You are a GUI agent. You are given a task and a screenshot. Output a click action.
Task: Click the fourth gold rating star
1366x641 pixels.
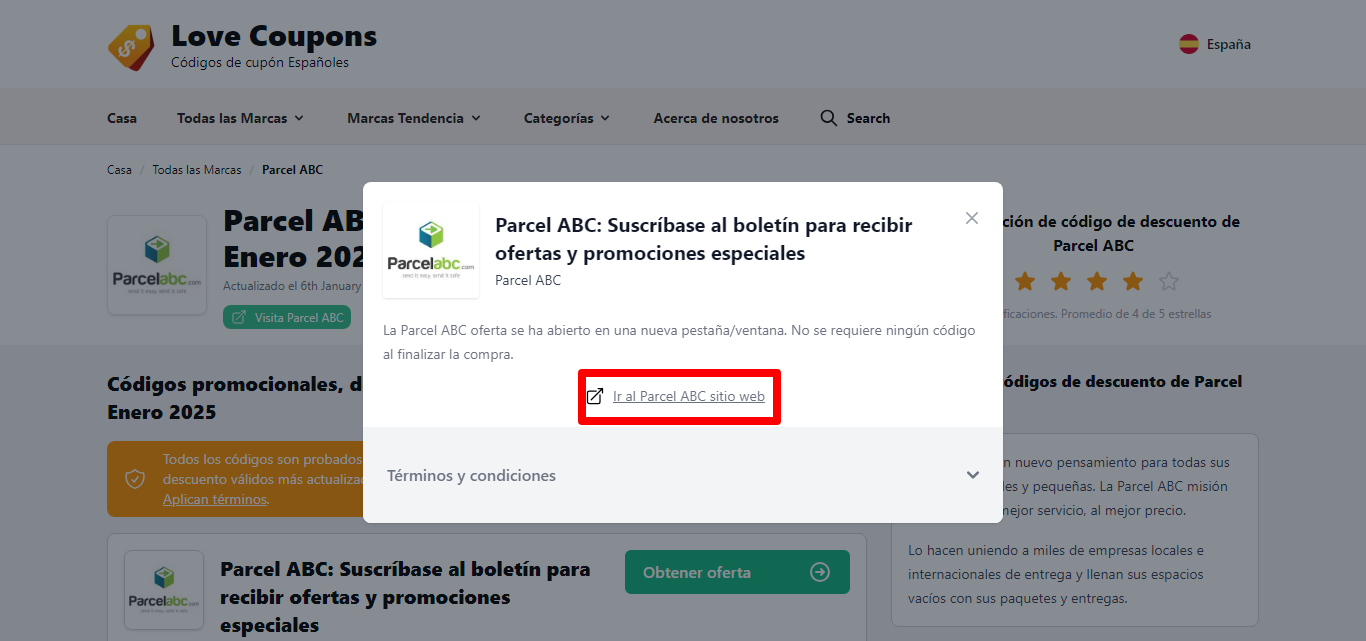pos(1132,281)
